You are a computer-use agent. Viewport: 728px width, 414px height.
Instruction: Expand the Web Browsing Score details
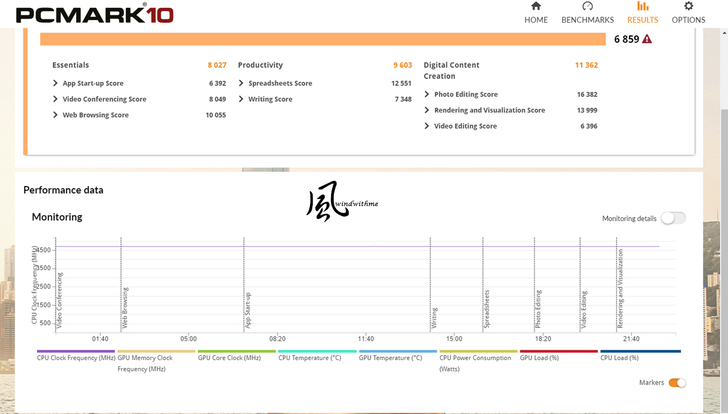tap(56, 115)
